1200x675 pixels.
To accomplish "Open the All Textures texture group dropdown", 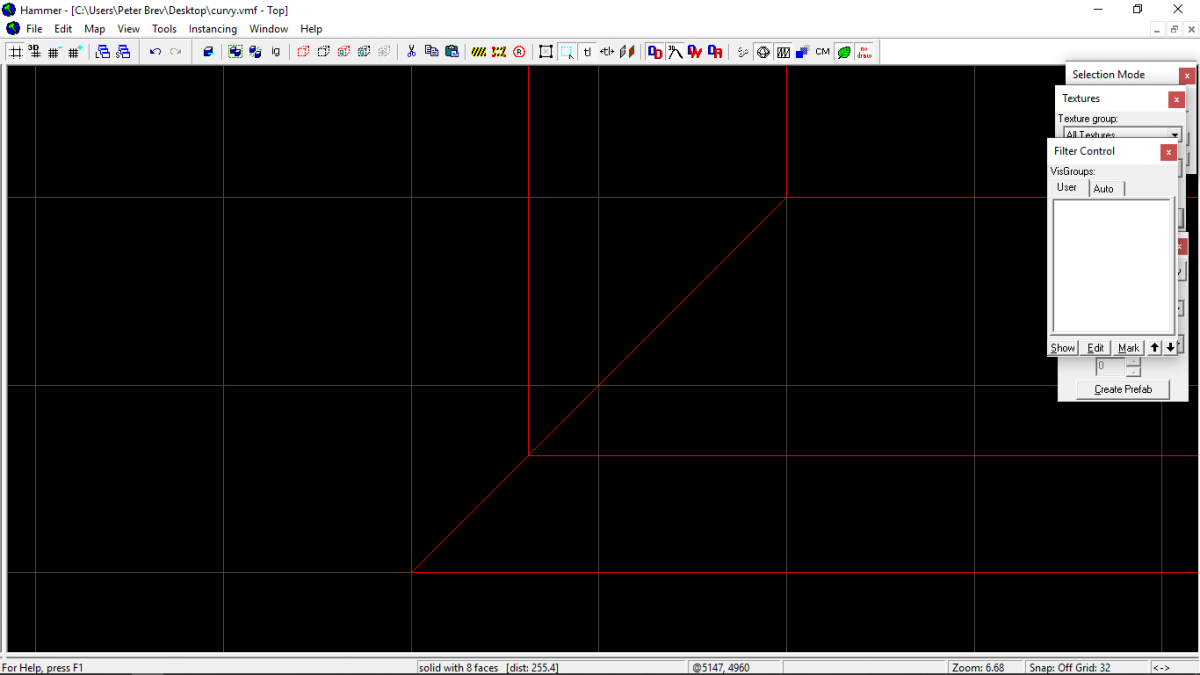I will pos(1177,133).
